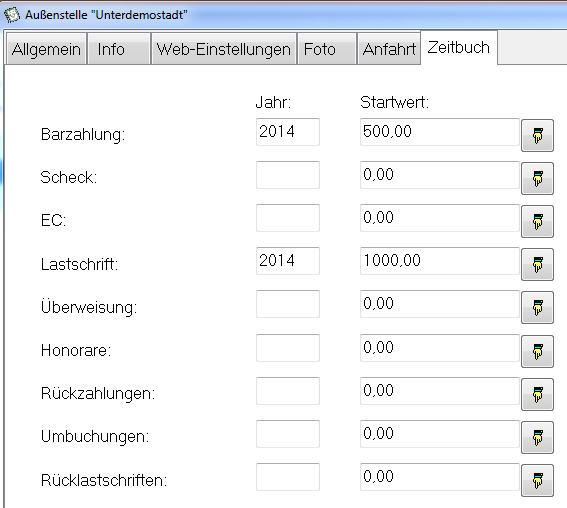567x508 pixels.
Task: Click the Scheck Startwert field
Action: click(x=440, y=175)
